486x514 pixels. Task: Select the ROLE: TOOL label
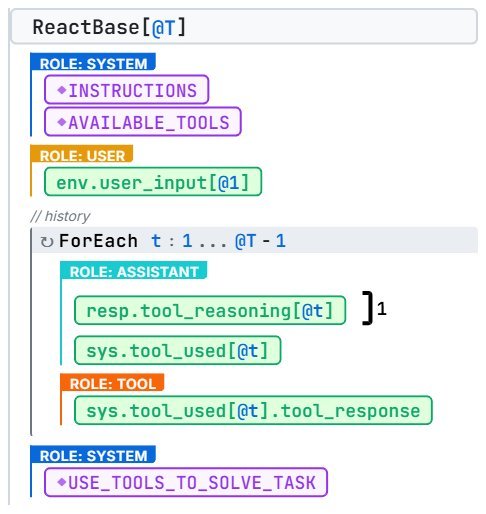(112, 383)
